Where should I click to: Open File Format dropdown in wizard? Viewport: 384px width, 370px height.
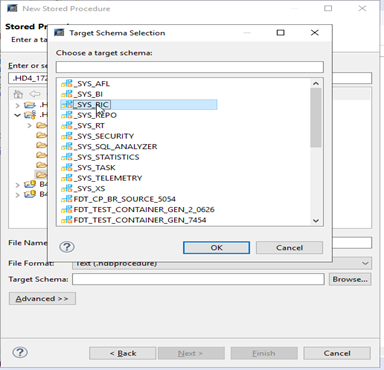coord(365,263)
